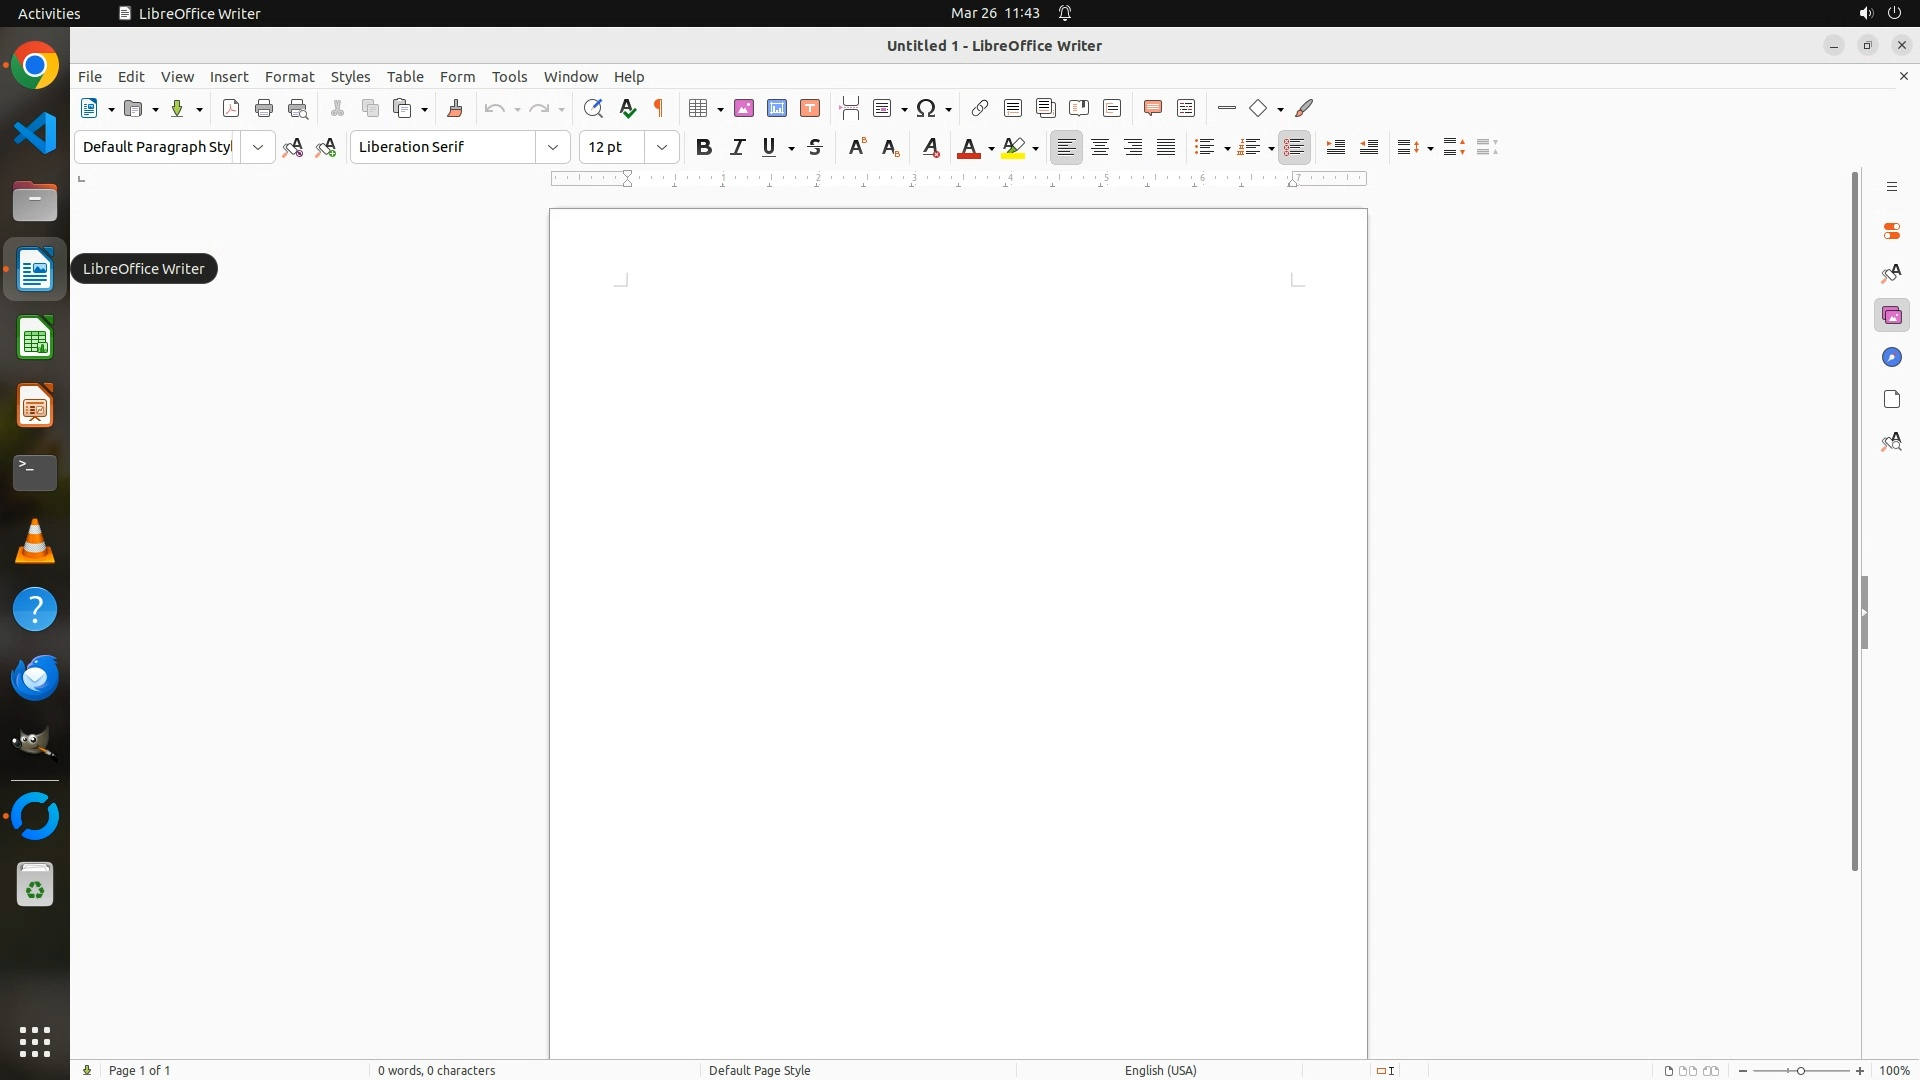1920x1080 pixels.
Task: Open LibreOffice Calc from the dock
Action: [x=35, y=339]
